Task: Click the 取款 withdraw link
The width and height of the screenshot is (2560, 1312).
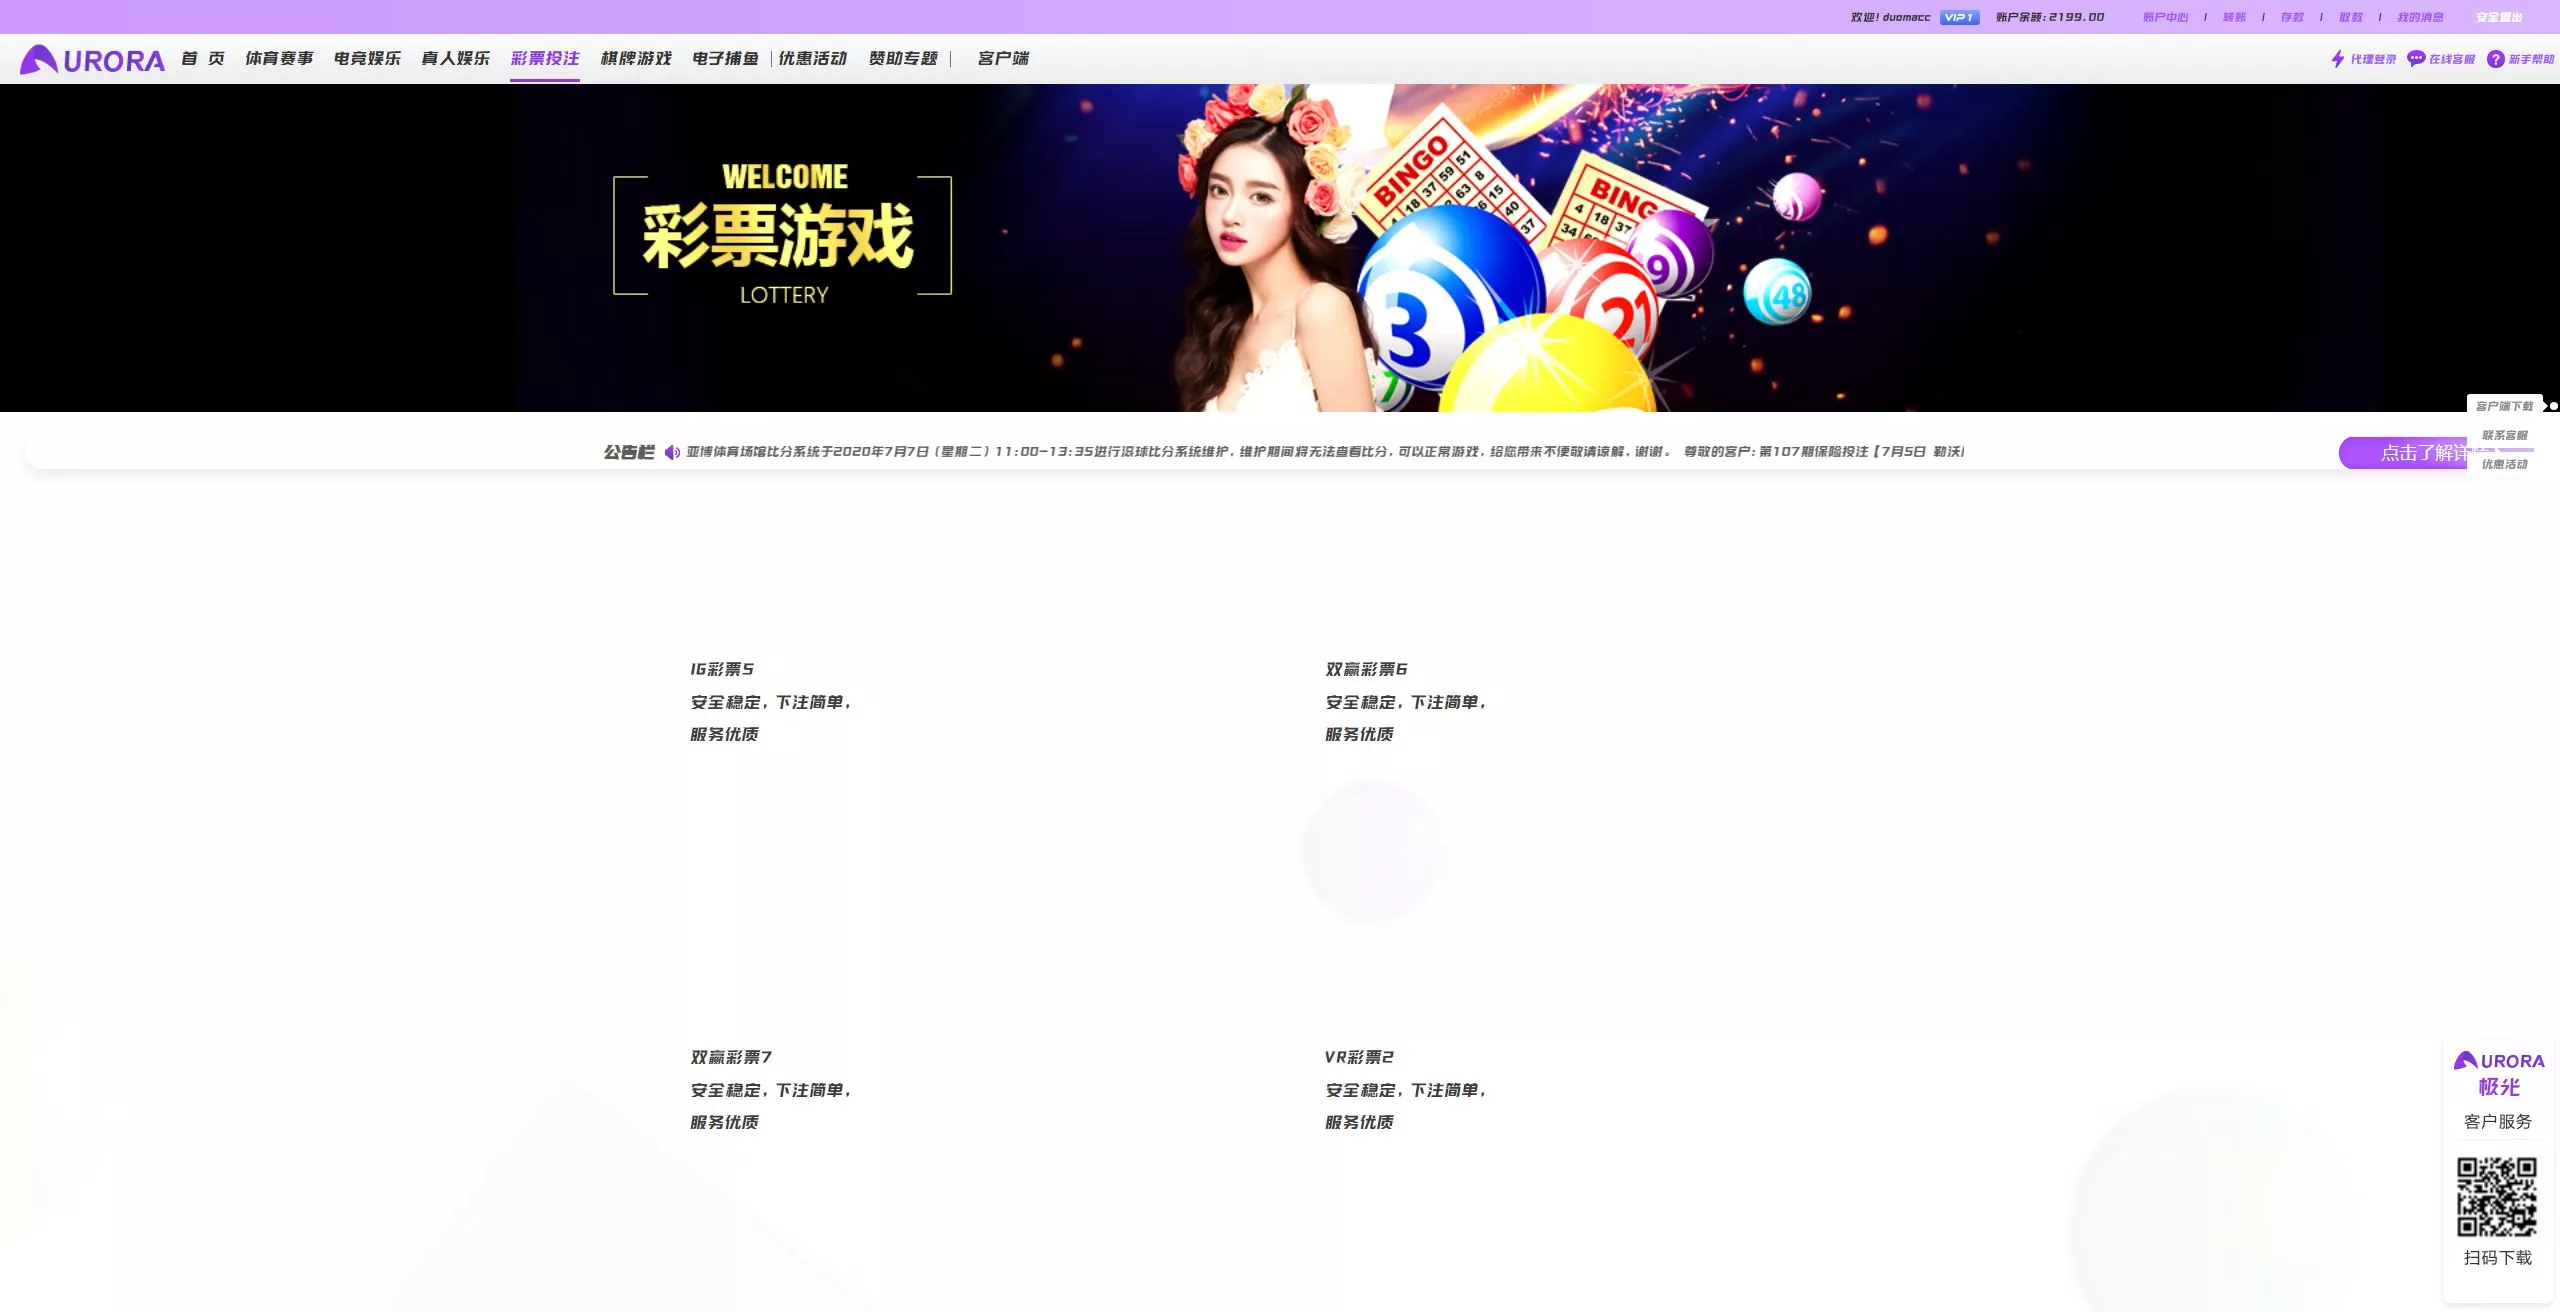Action: [x=2350, y=17]
